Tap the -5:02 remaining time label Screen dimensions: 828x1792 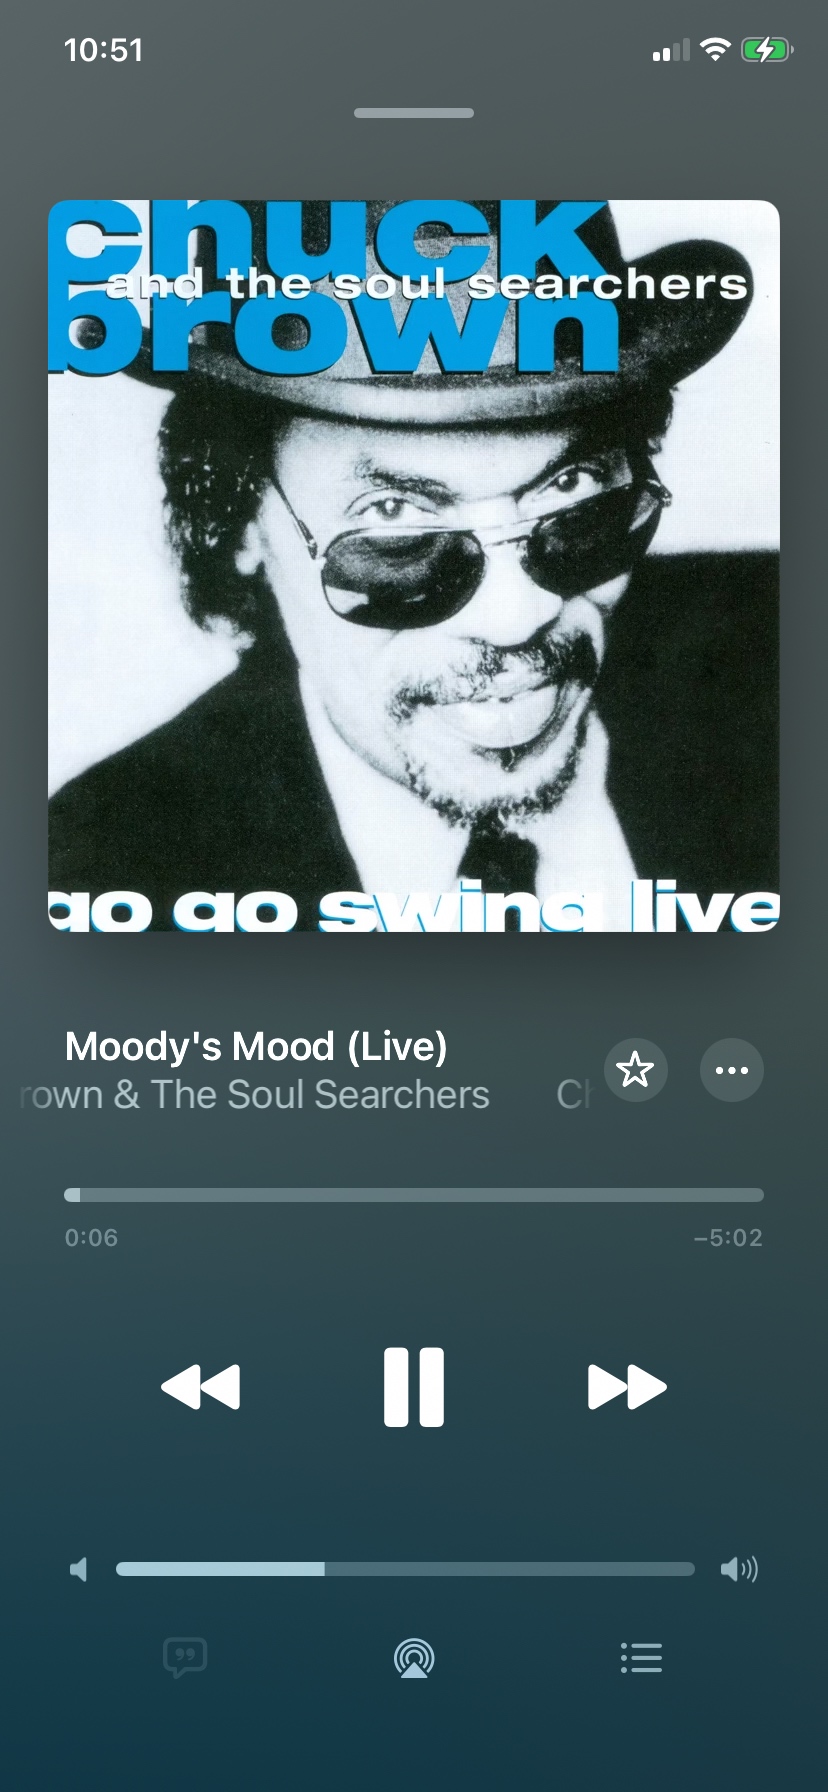tap(728, 1238)
